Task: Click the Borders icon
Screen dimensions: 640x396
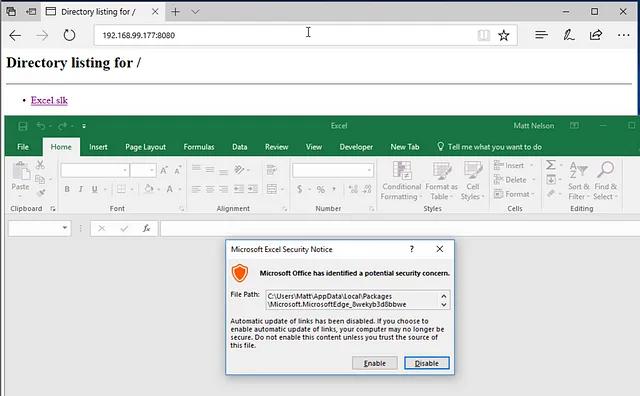Action: (121, 189)
